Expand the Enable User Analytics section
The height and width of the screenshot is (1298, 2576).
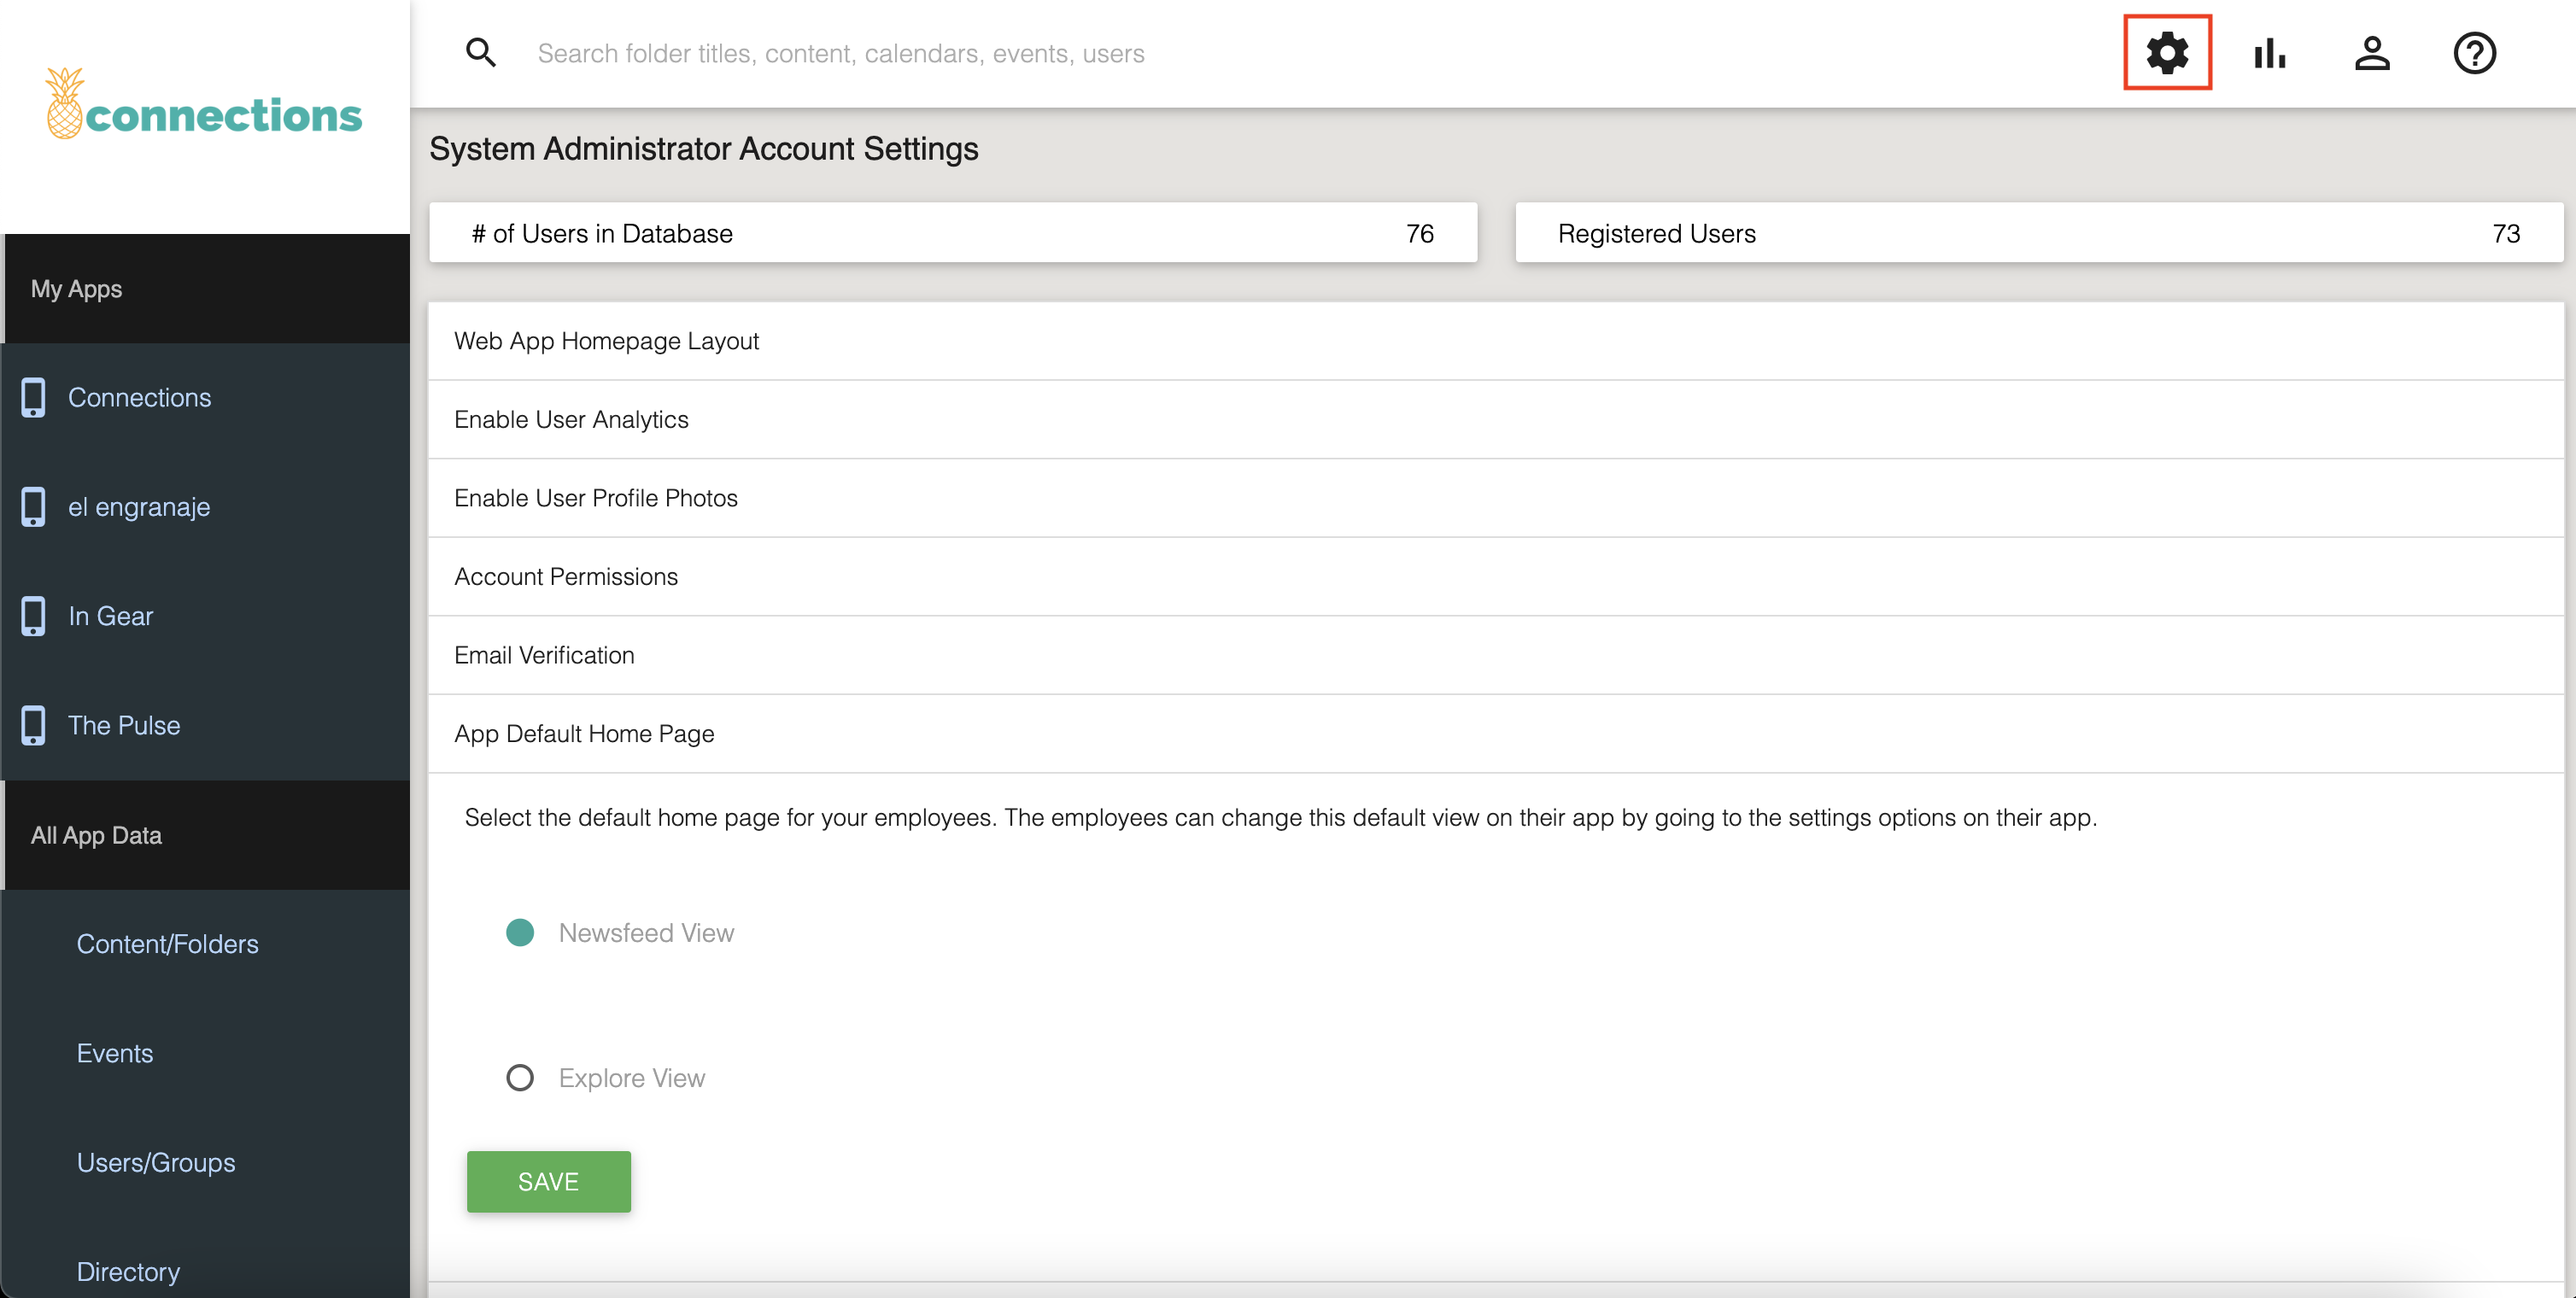pyautogui.click(x=571, y=419)
